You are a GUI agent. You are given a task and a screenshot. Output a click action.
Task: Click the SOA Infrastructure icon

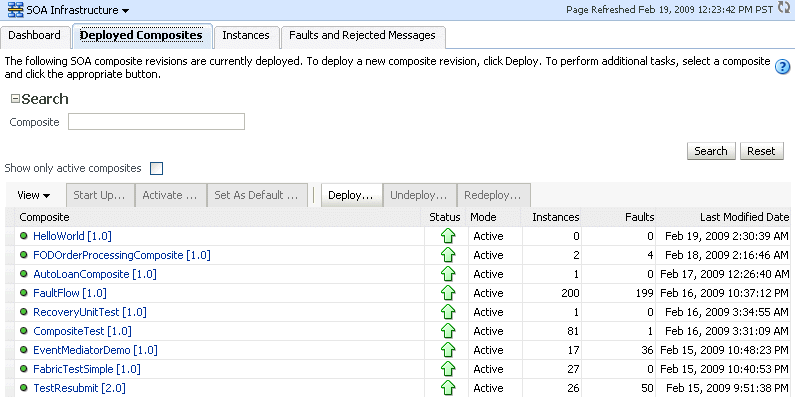16,10
